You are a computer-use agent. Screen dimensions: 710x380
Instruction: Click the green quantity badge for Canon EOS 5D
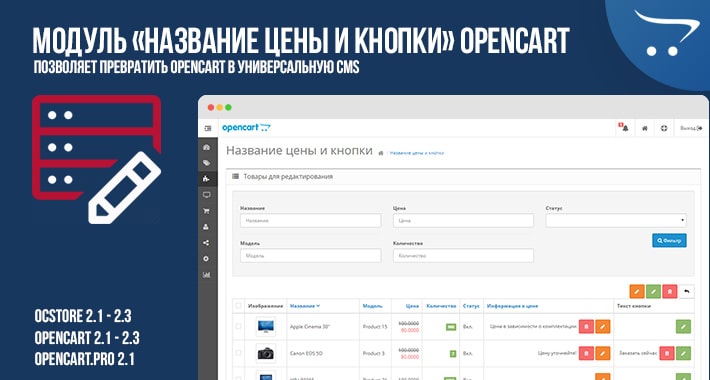(x=453, y=353)
